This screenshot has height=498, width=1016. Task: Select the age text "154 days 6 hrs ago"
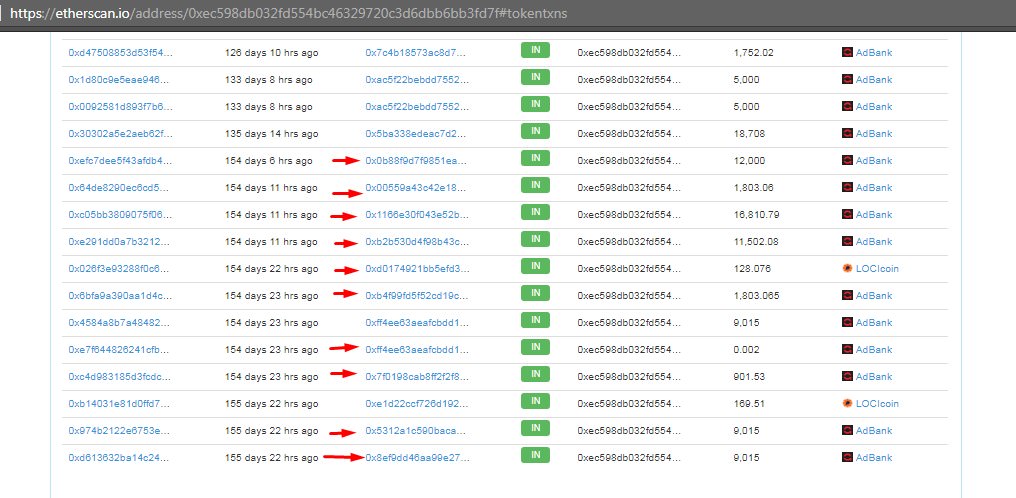tap(269, 161)
